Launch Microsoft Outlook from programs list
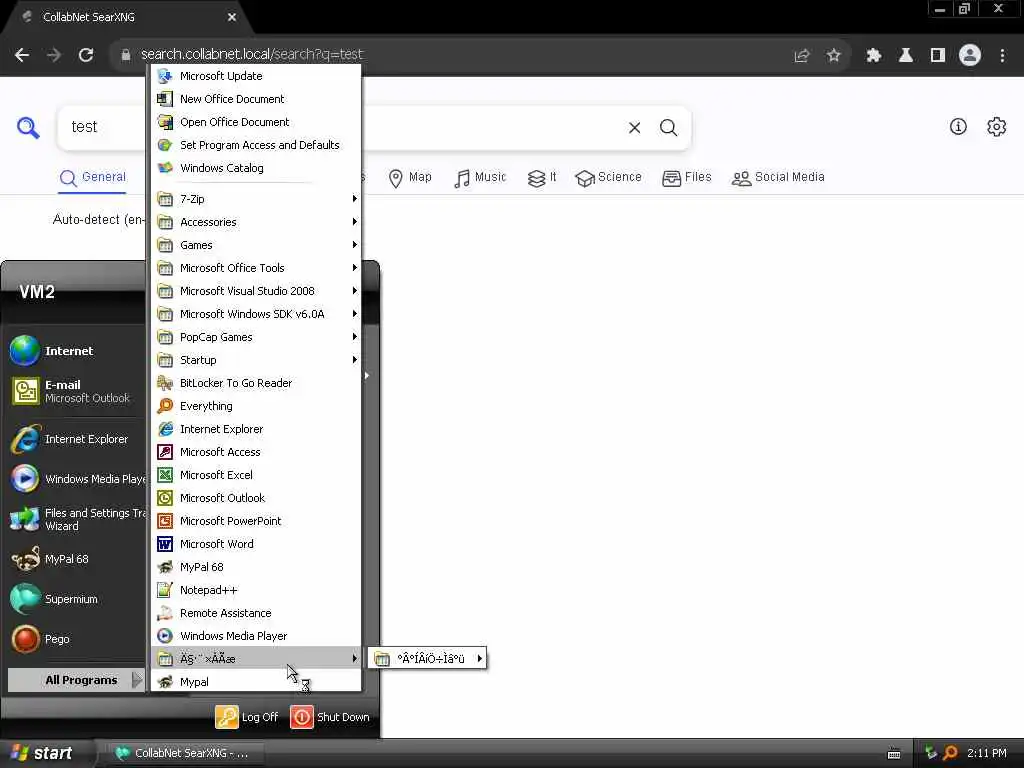This screenshot has width=1024, height=768. (256, 498)
